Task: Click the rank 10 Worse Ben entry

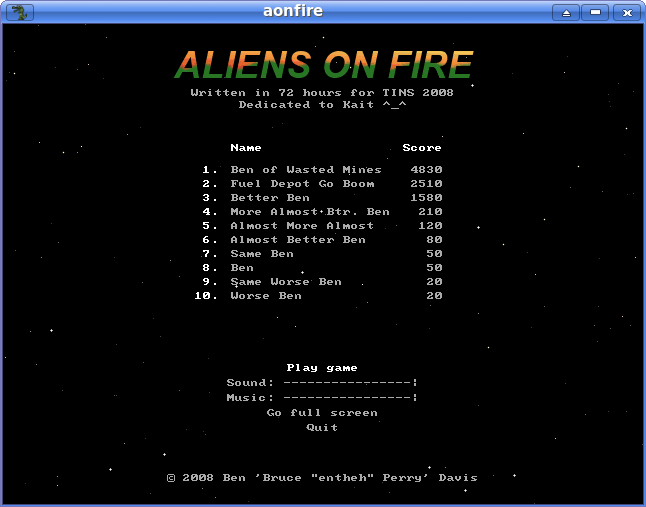Action: (266, 296)
